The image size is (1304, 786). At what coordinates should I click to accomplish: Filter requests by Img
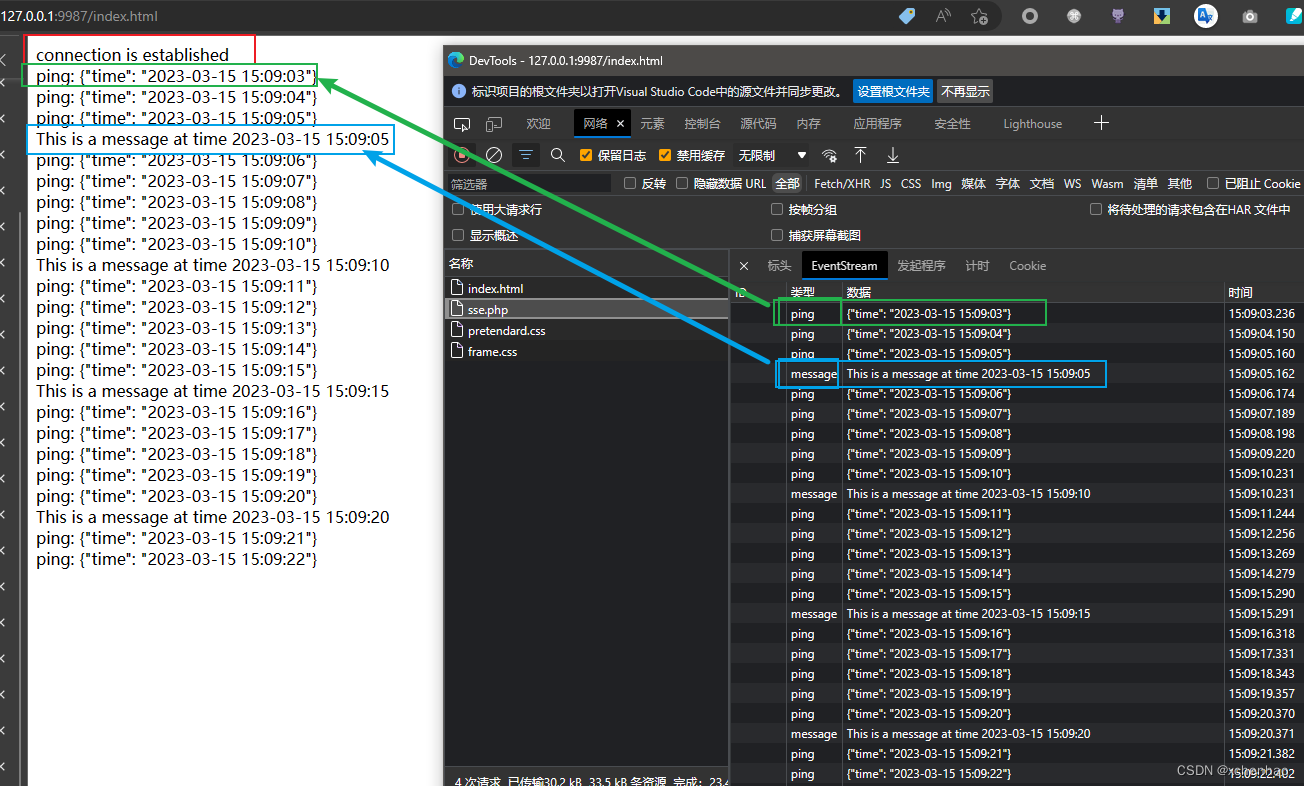click(x=941, y=183)
